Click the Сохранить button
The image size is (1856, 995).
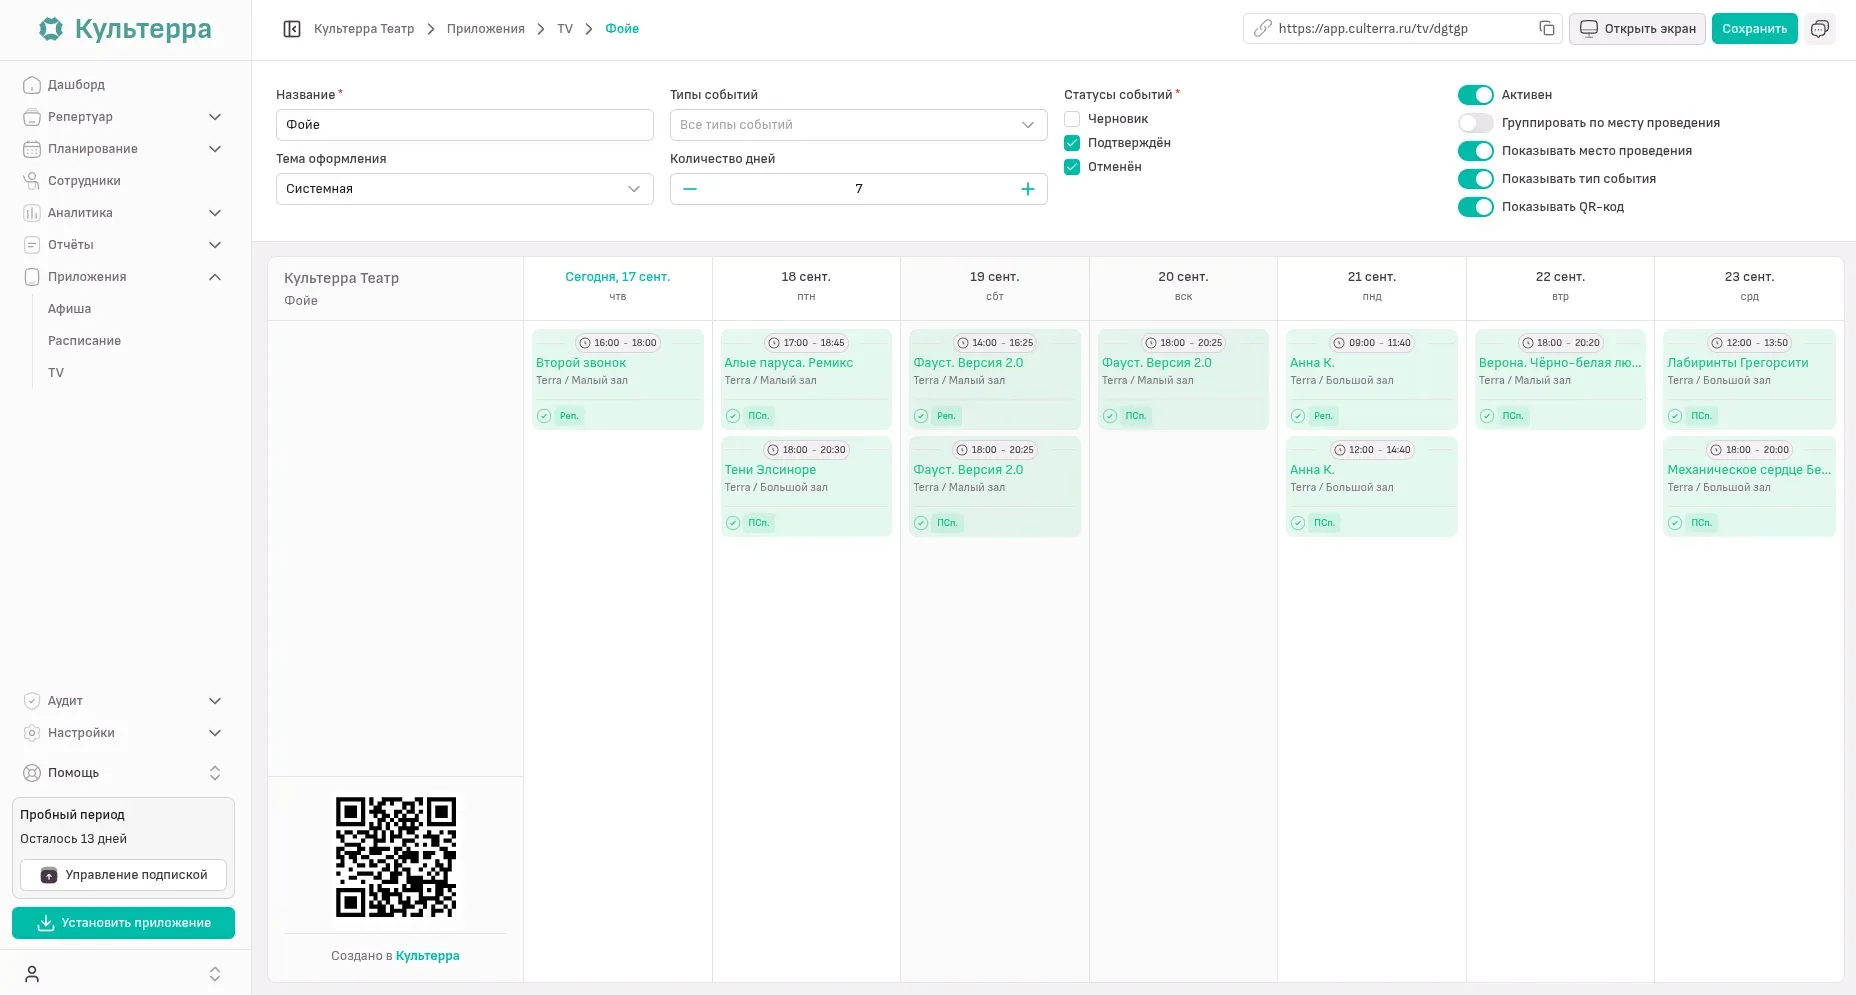tap(1754, 28)
